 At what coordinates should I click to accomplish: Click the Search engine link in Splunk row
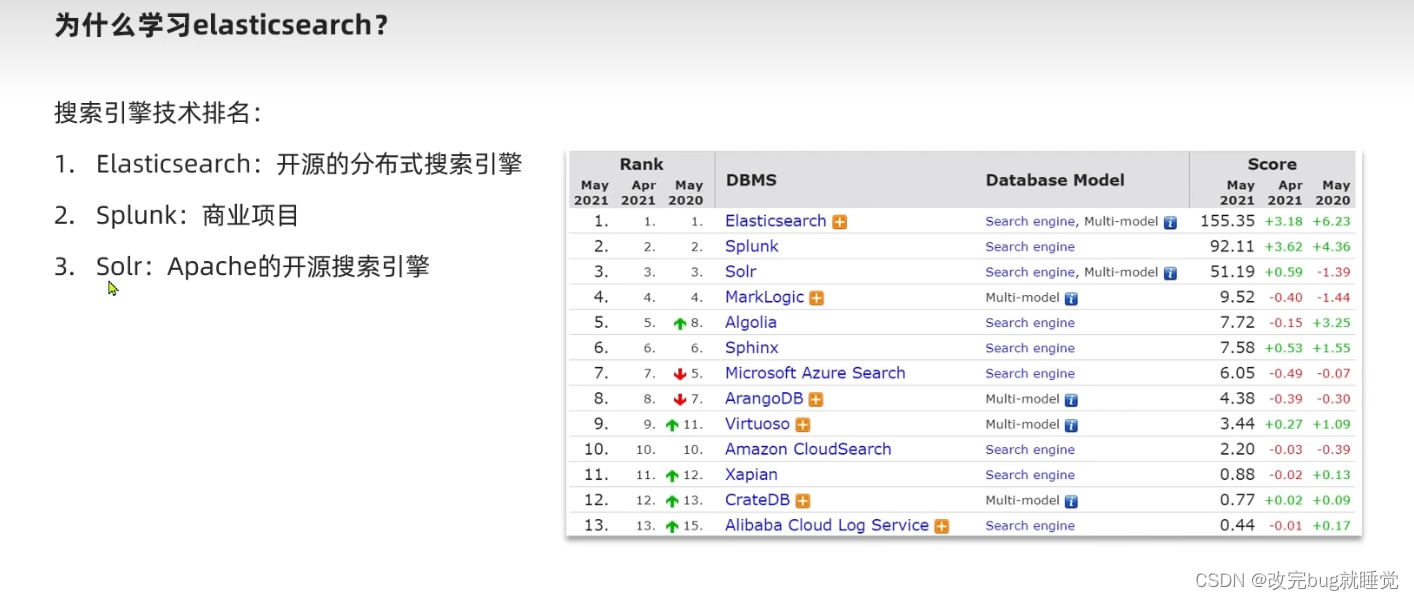tap(1030, 247)
